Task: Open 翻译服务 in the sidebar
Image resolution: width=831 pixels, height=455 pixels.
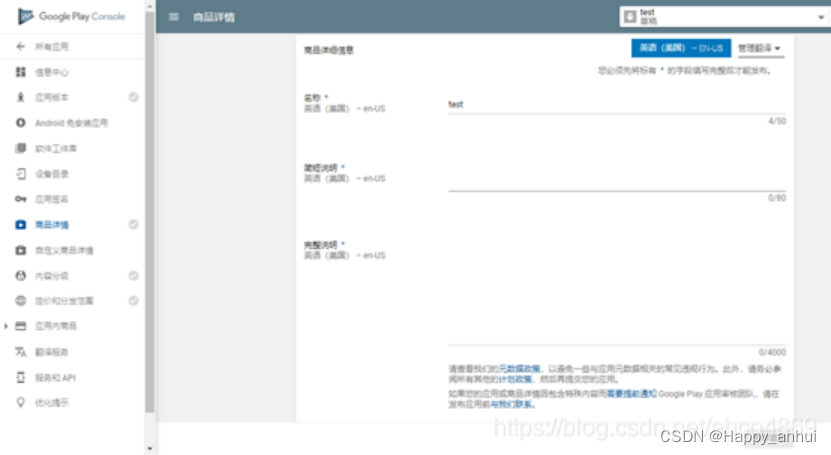Action: (x=52, y=352)
